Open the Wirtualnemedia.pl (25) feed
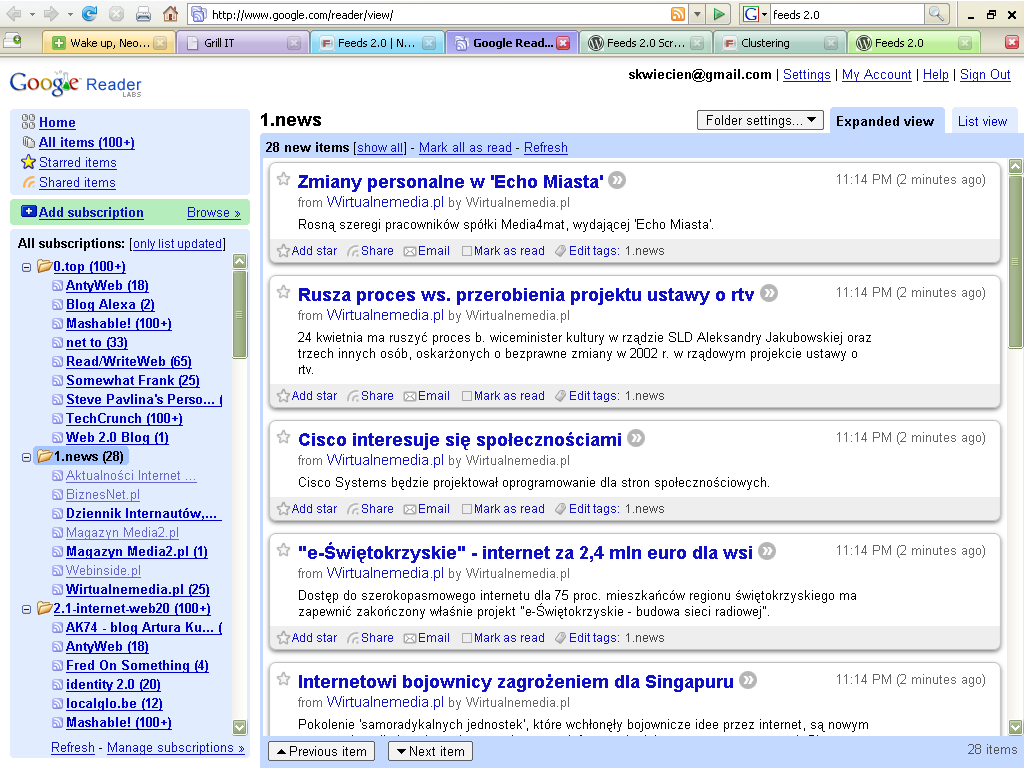Viewport: 1024px width, 768px height. pos(138,590)
